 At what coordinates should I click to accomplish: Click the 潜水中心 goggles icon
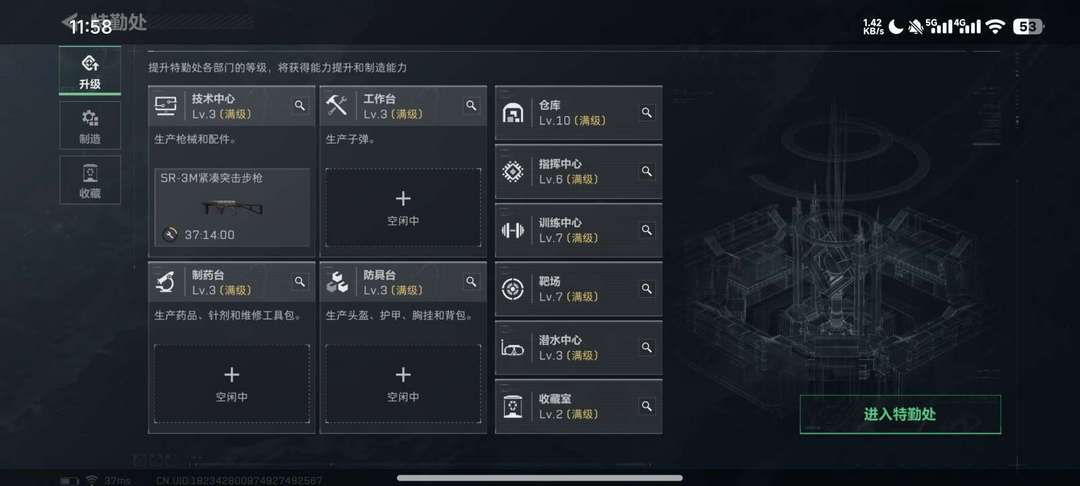click(x=512, y=348)
